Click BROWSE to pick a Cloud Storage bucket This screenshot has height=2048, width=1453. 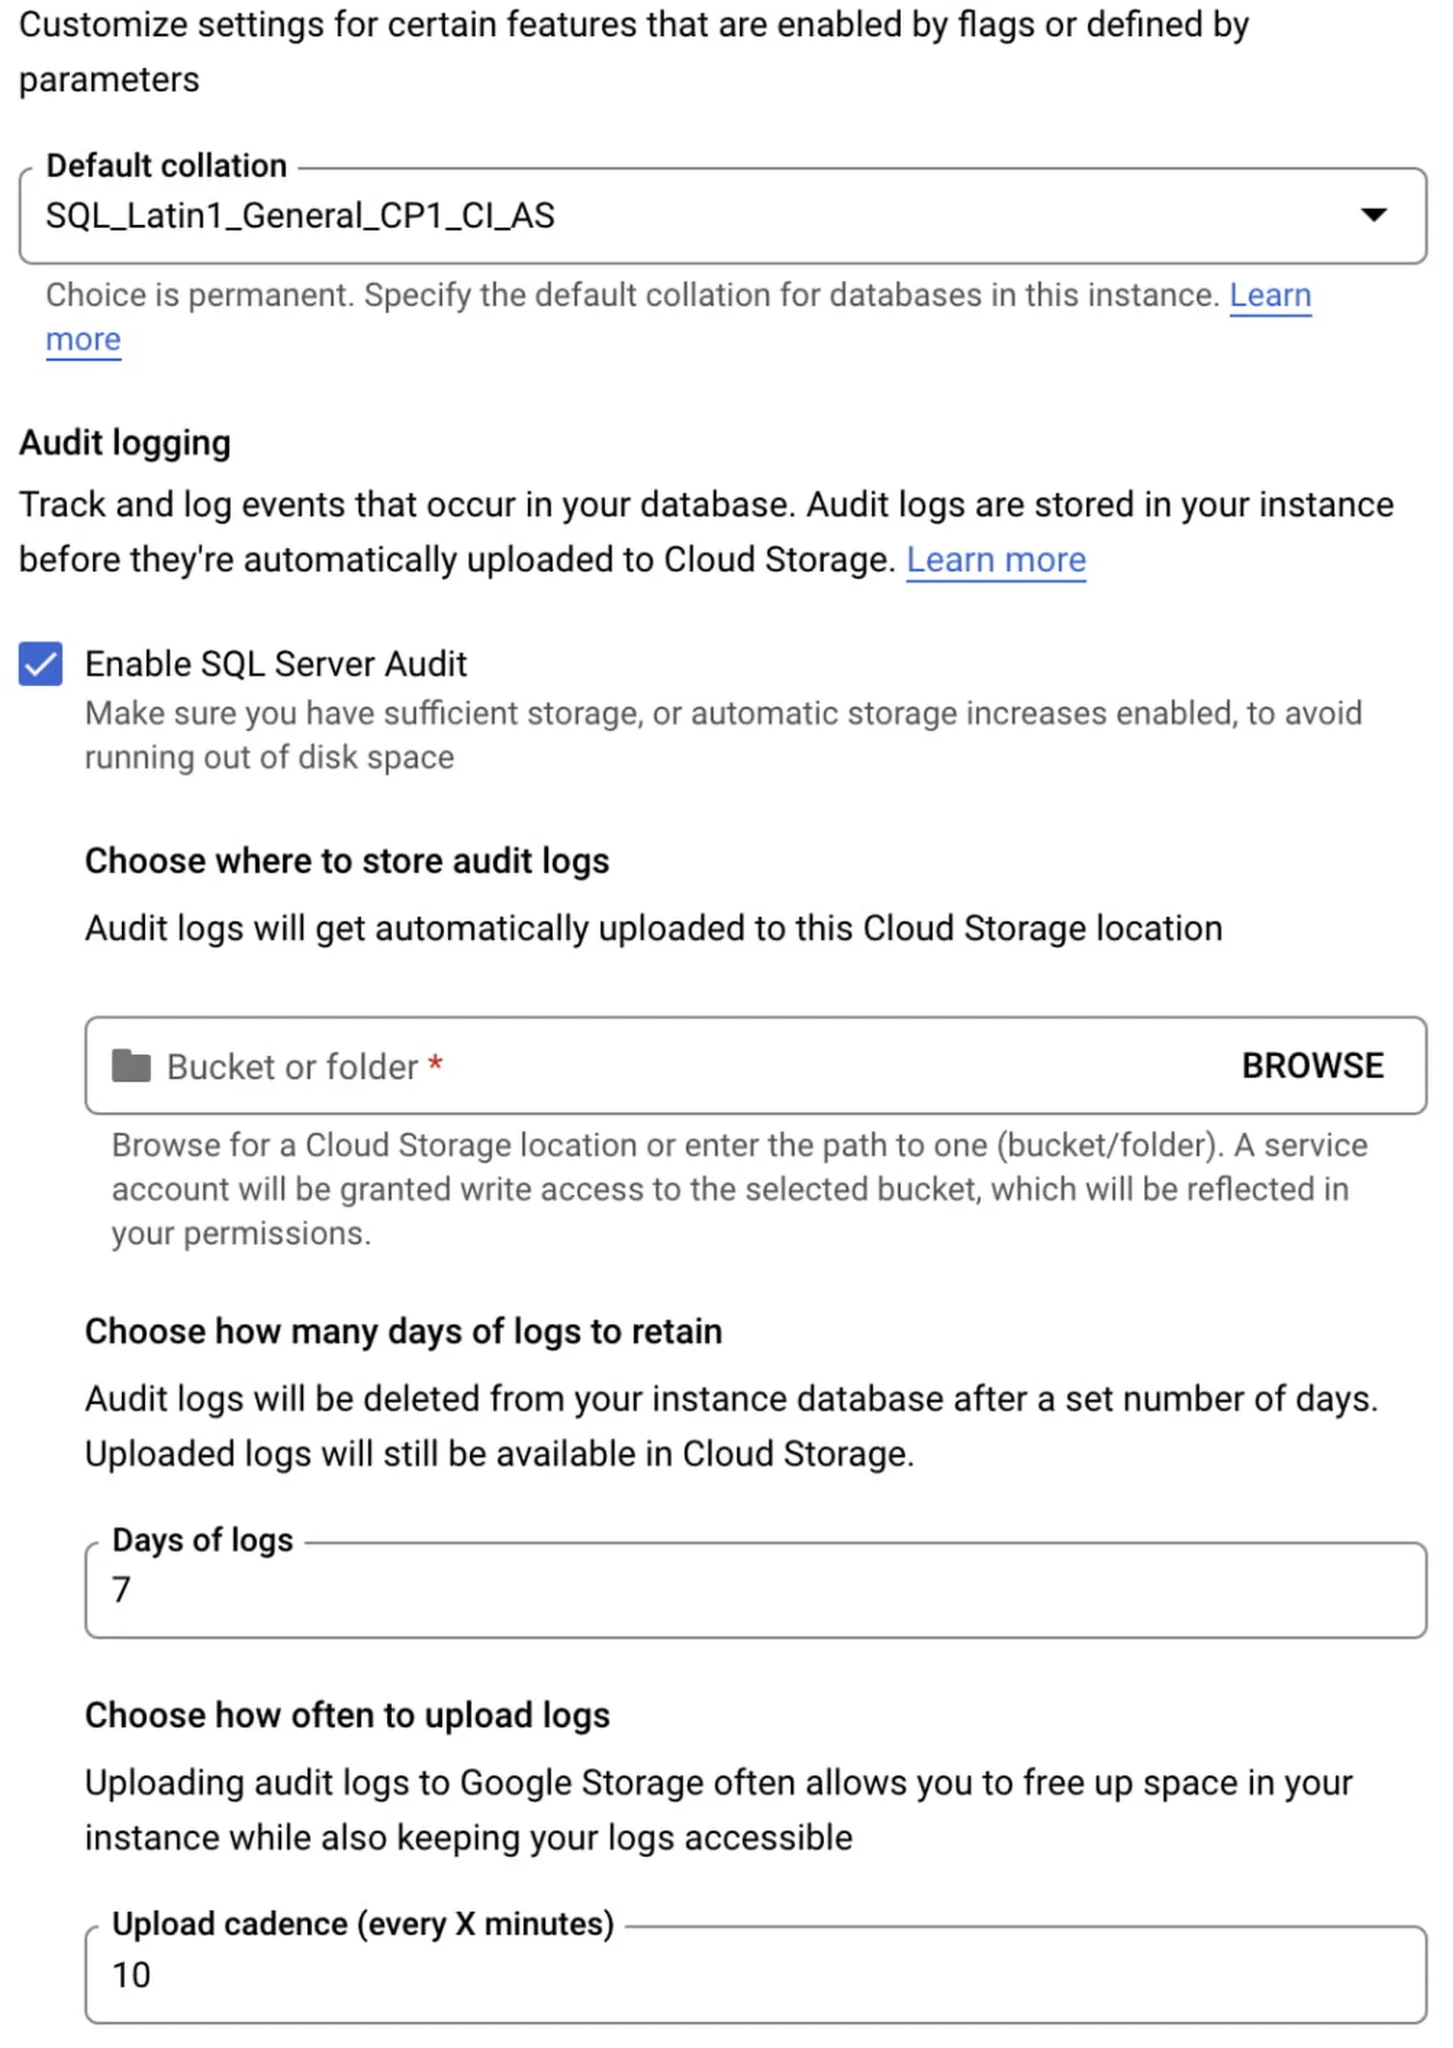pyautogui.click(x=1313, y=1066)
